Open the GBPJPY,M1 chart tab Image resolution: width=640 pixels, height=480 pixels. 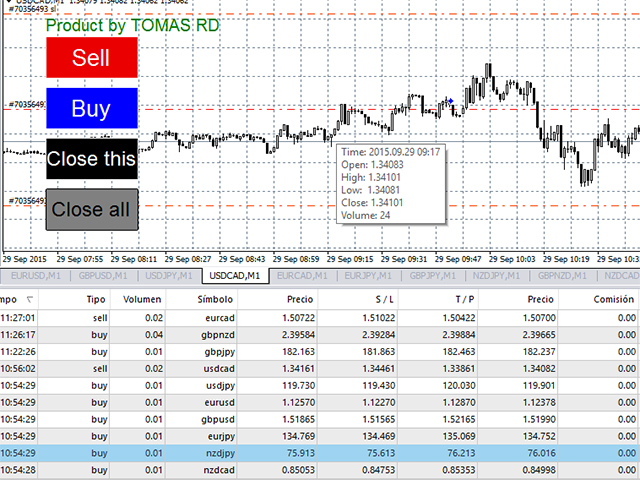click(x=433, y=276)
